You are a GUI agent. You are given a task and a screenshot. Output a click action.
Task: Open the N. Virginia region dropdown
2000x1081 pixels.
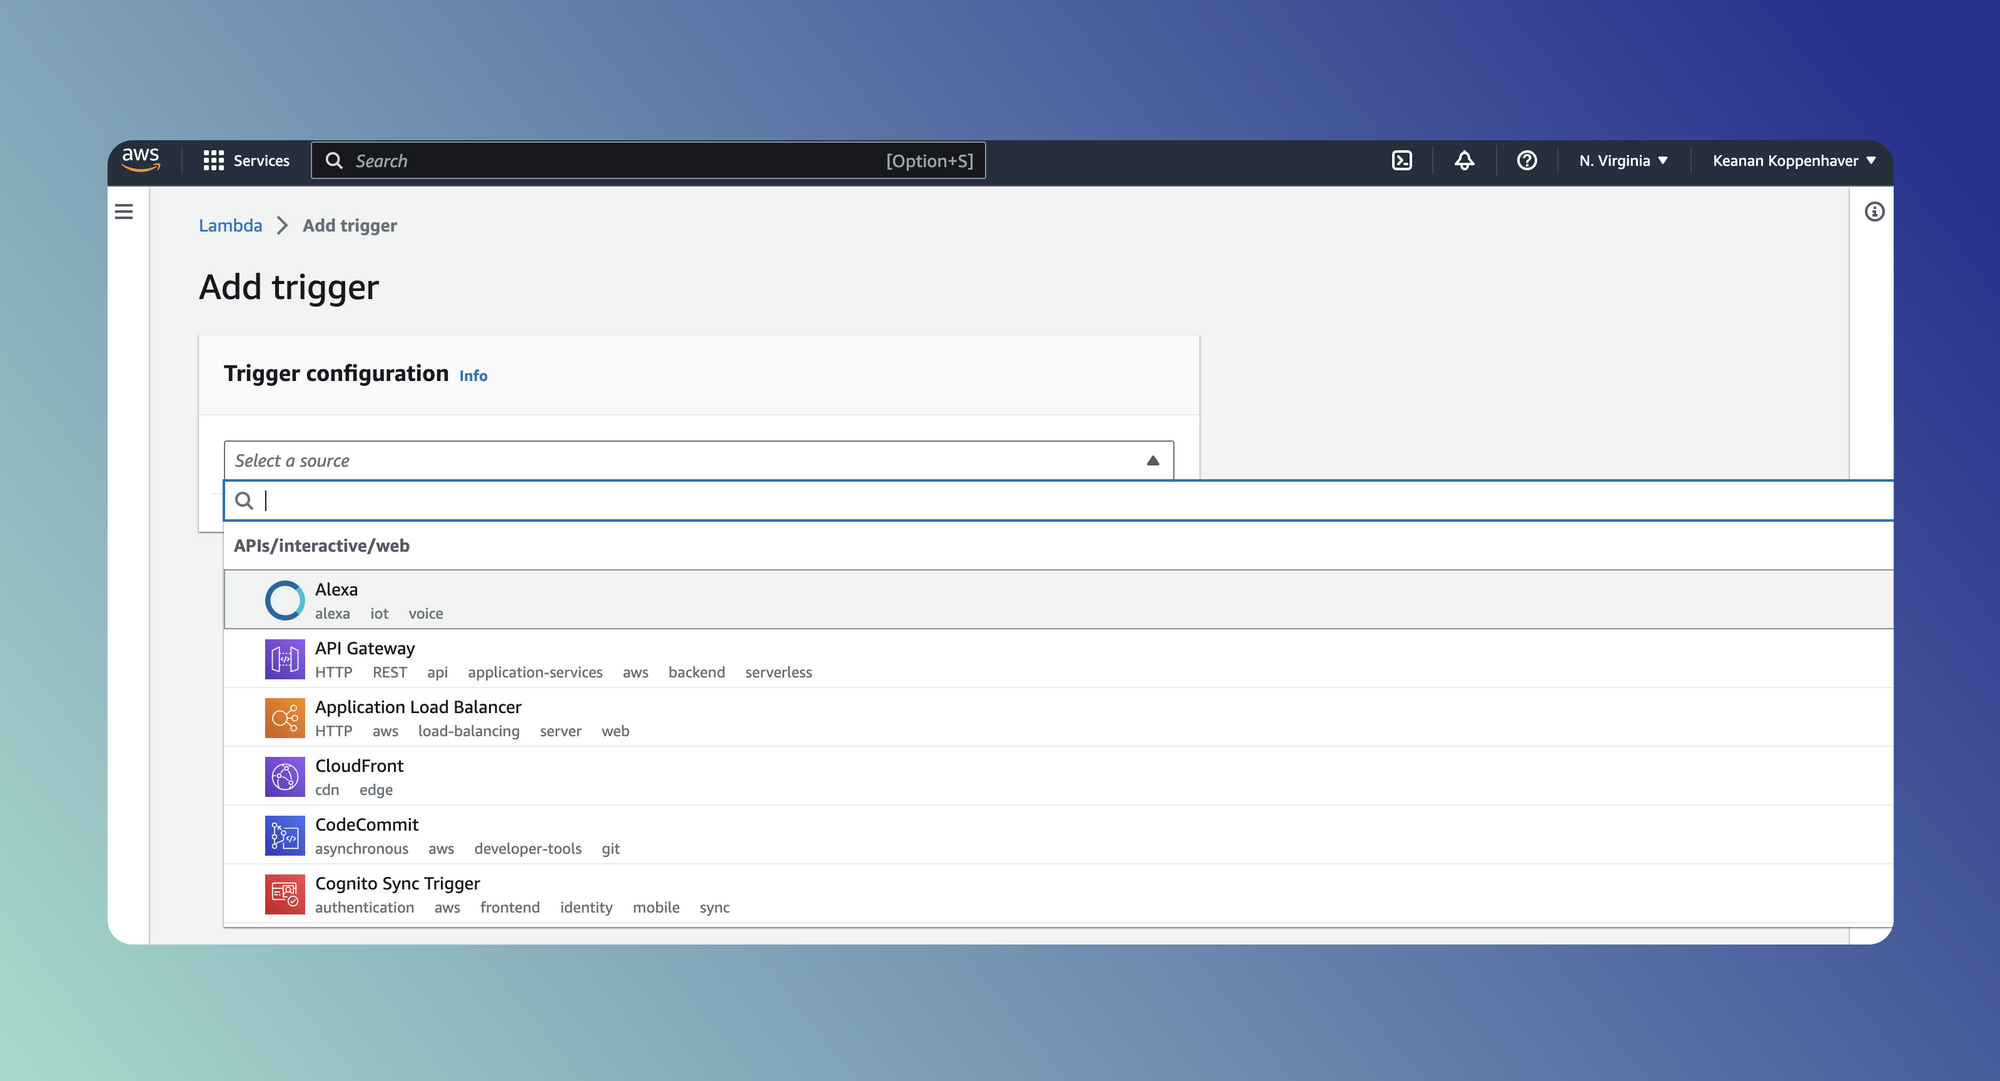1622,160
